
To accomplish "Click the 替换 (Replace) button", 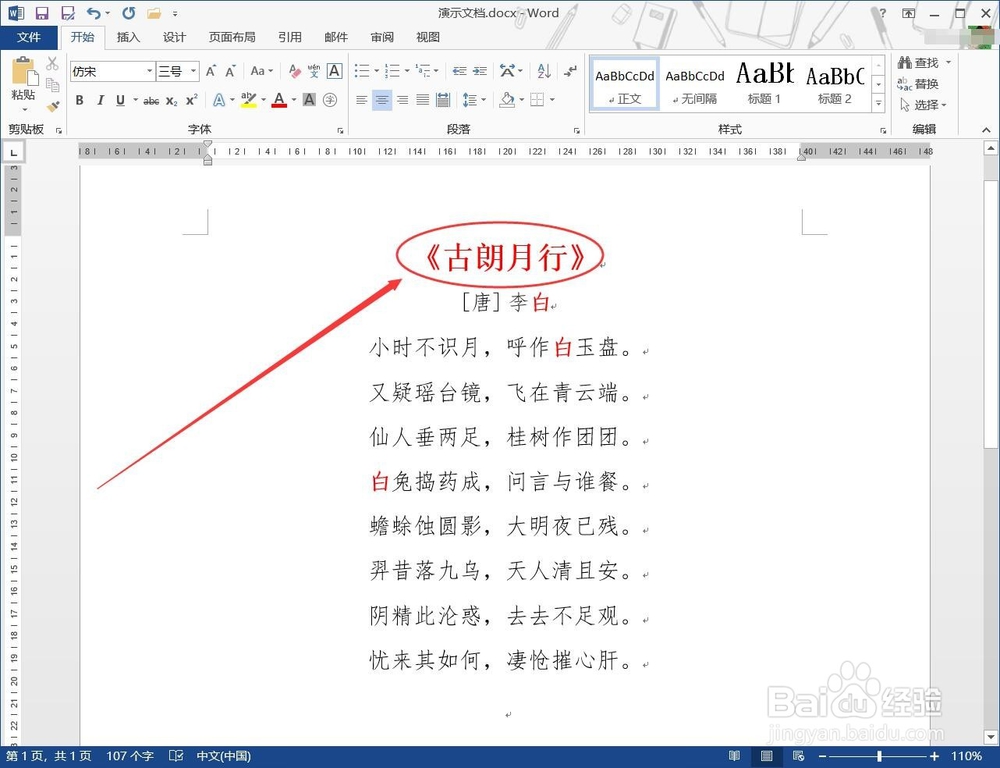I will click(x=923, y=84).
